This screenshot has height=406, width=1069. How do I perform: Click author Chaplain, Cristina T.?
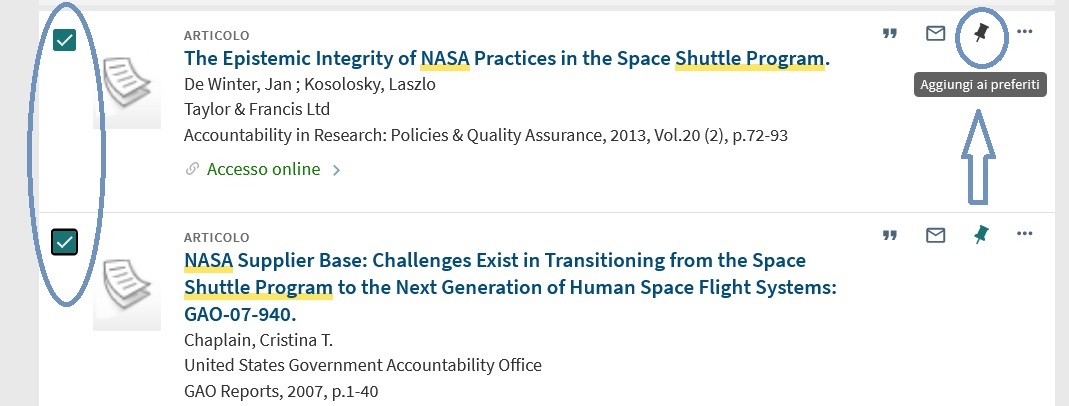(258, 341)
